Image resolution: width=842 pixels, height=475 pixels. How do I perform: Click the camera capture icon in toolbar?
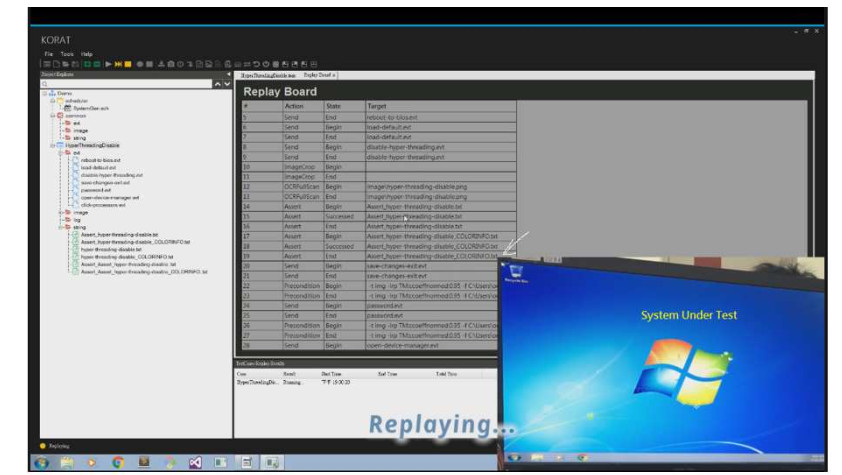pyautogui.click(x=172, y=64)
